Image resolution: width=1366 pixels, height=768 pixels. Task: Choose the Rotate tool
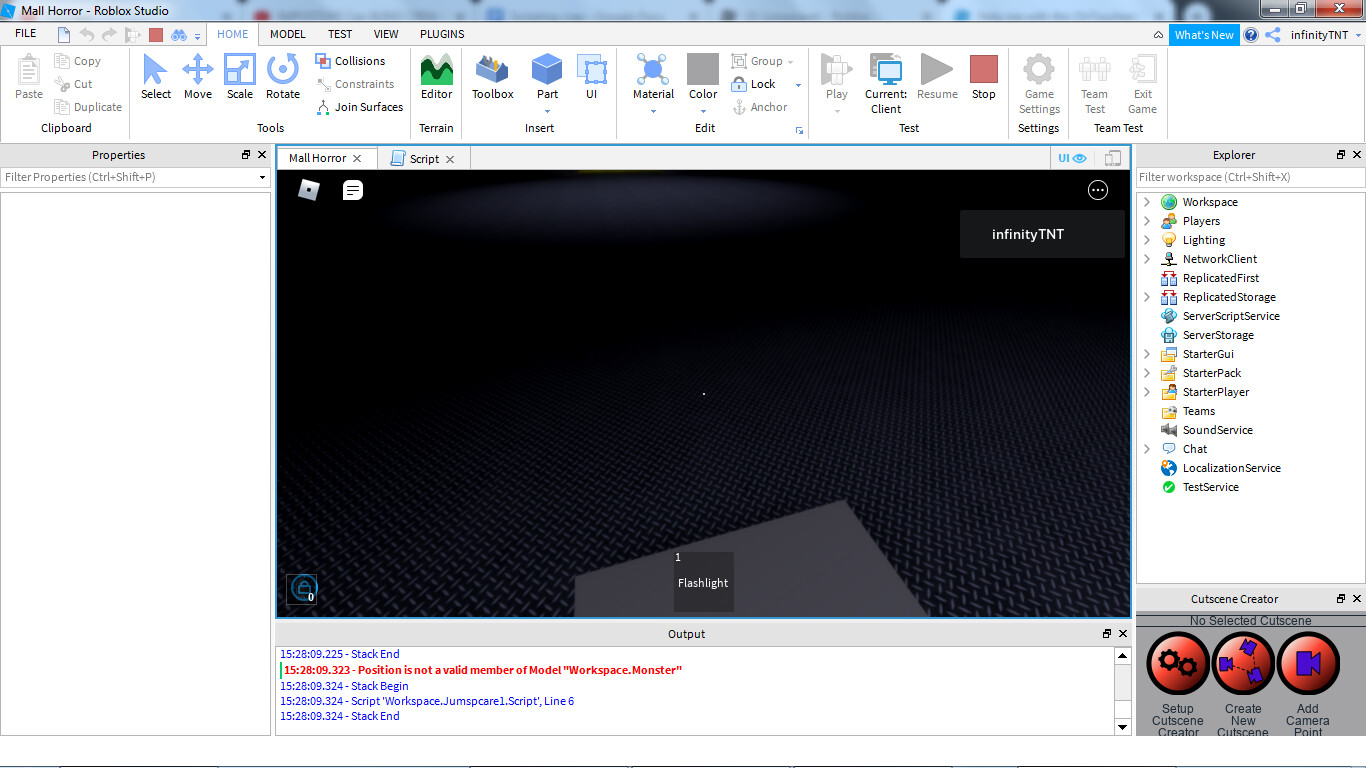point(282,77)
